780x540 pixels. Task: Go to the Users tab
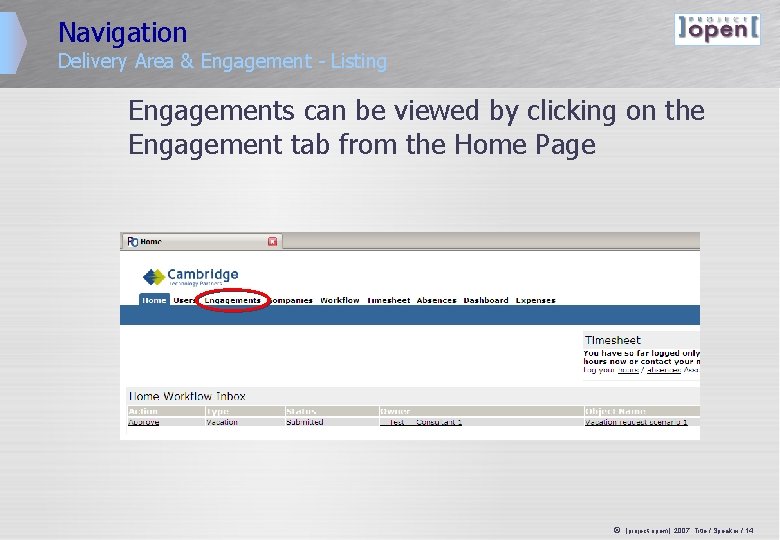point(184,300)
